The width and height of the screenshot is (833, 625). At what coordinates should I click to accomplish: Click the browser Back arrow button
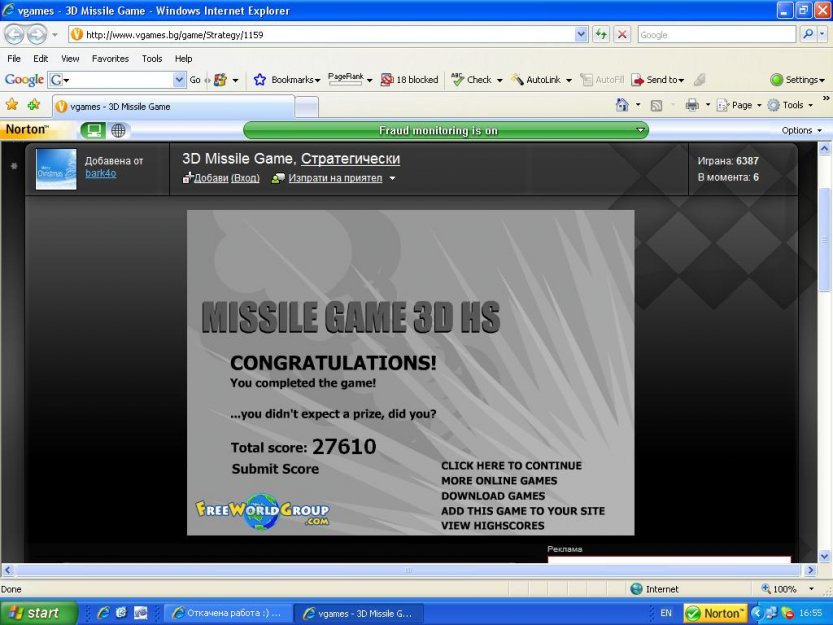[14, 34]
